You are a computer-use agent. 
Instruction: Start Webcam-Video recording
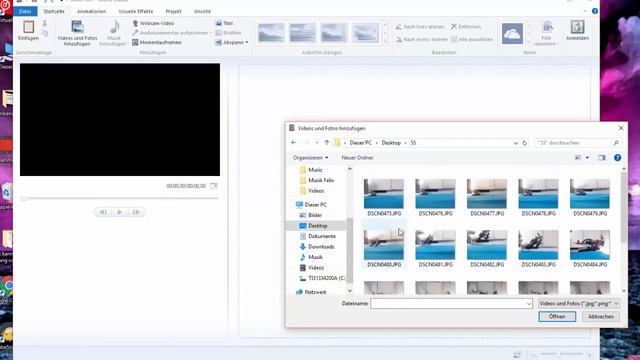[x=153, y=23]
